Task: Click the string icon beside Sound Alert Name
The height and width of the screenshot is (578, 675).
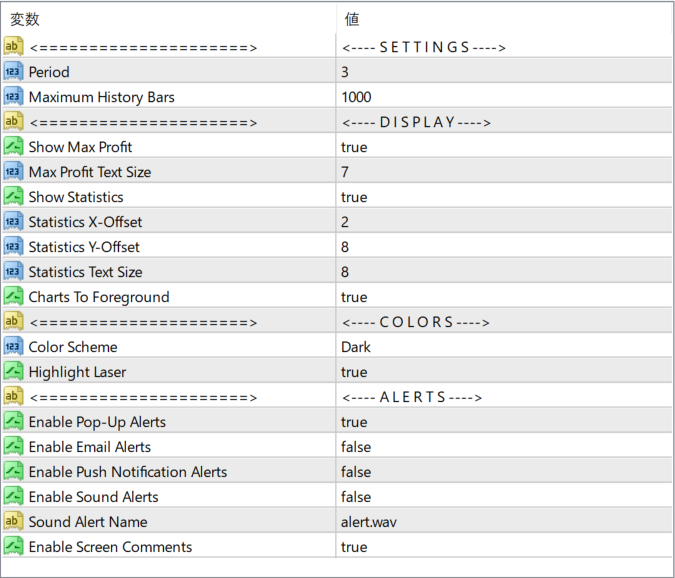Action: 13,522
